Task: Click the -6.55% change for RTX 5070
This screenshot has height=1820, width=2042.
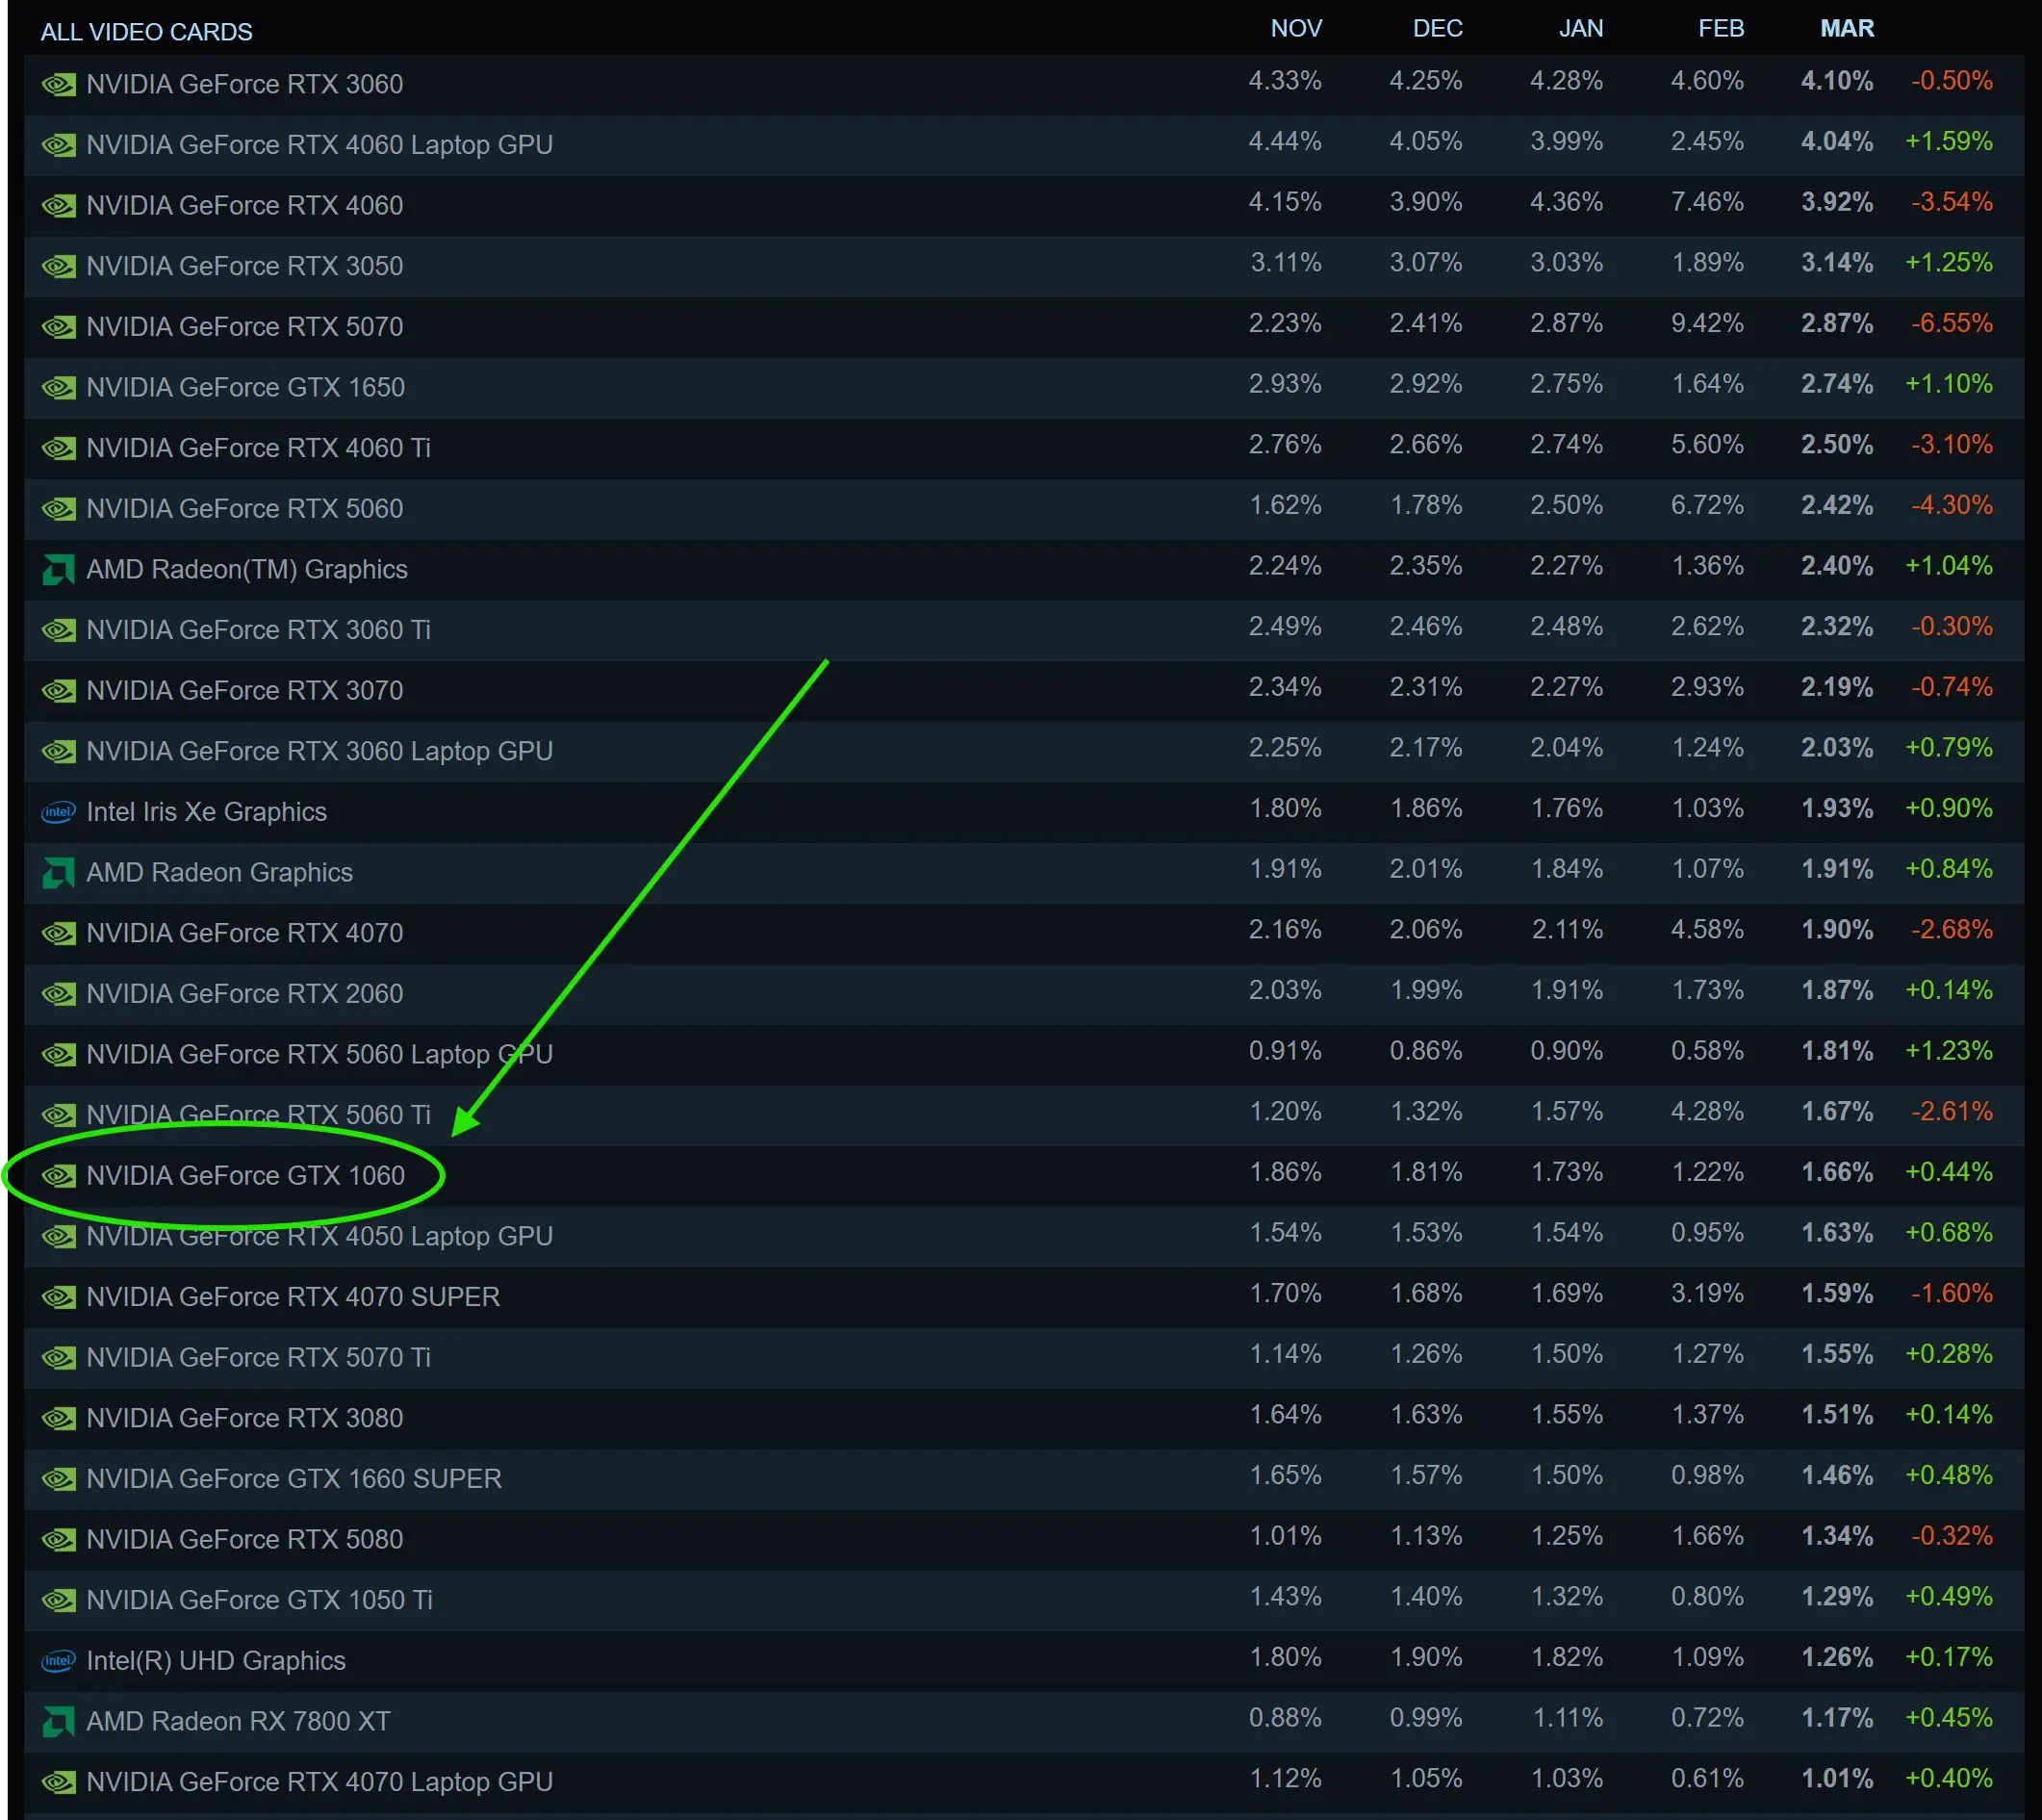Action: (1951, 324)
